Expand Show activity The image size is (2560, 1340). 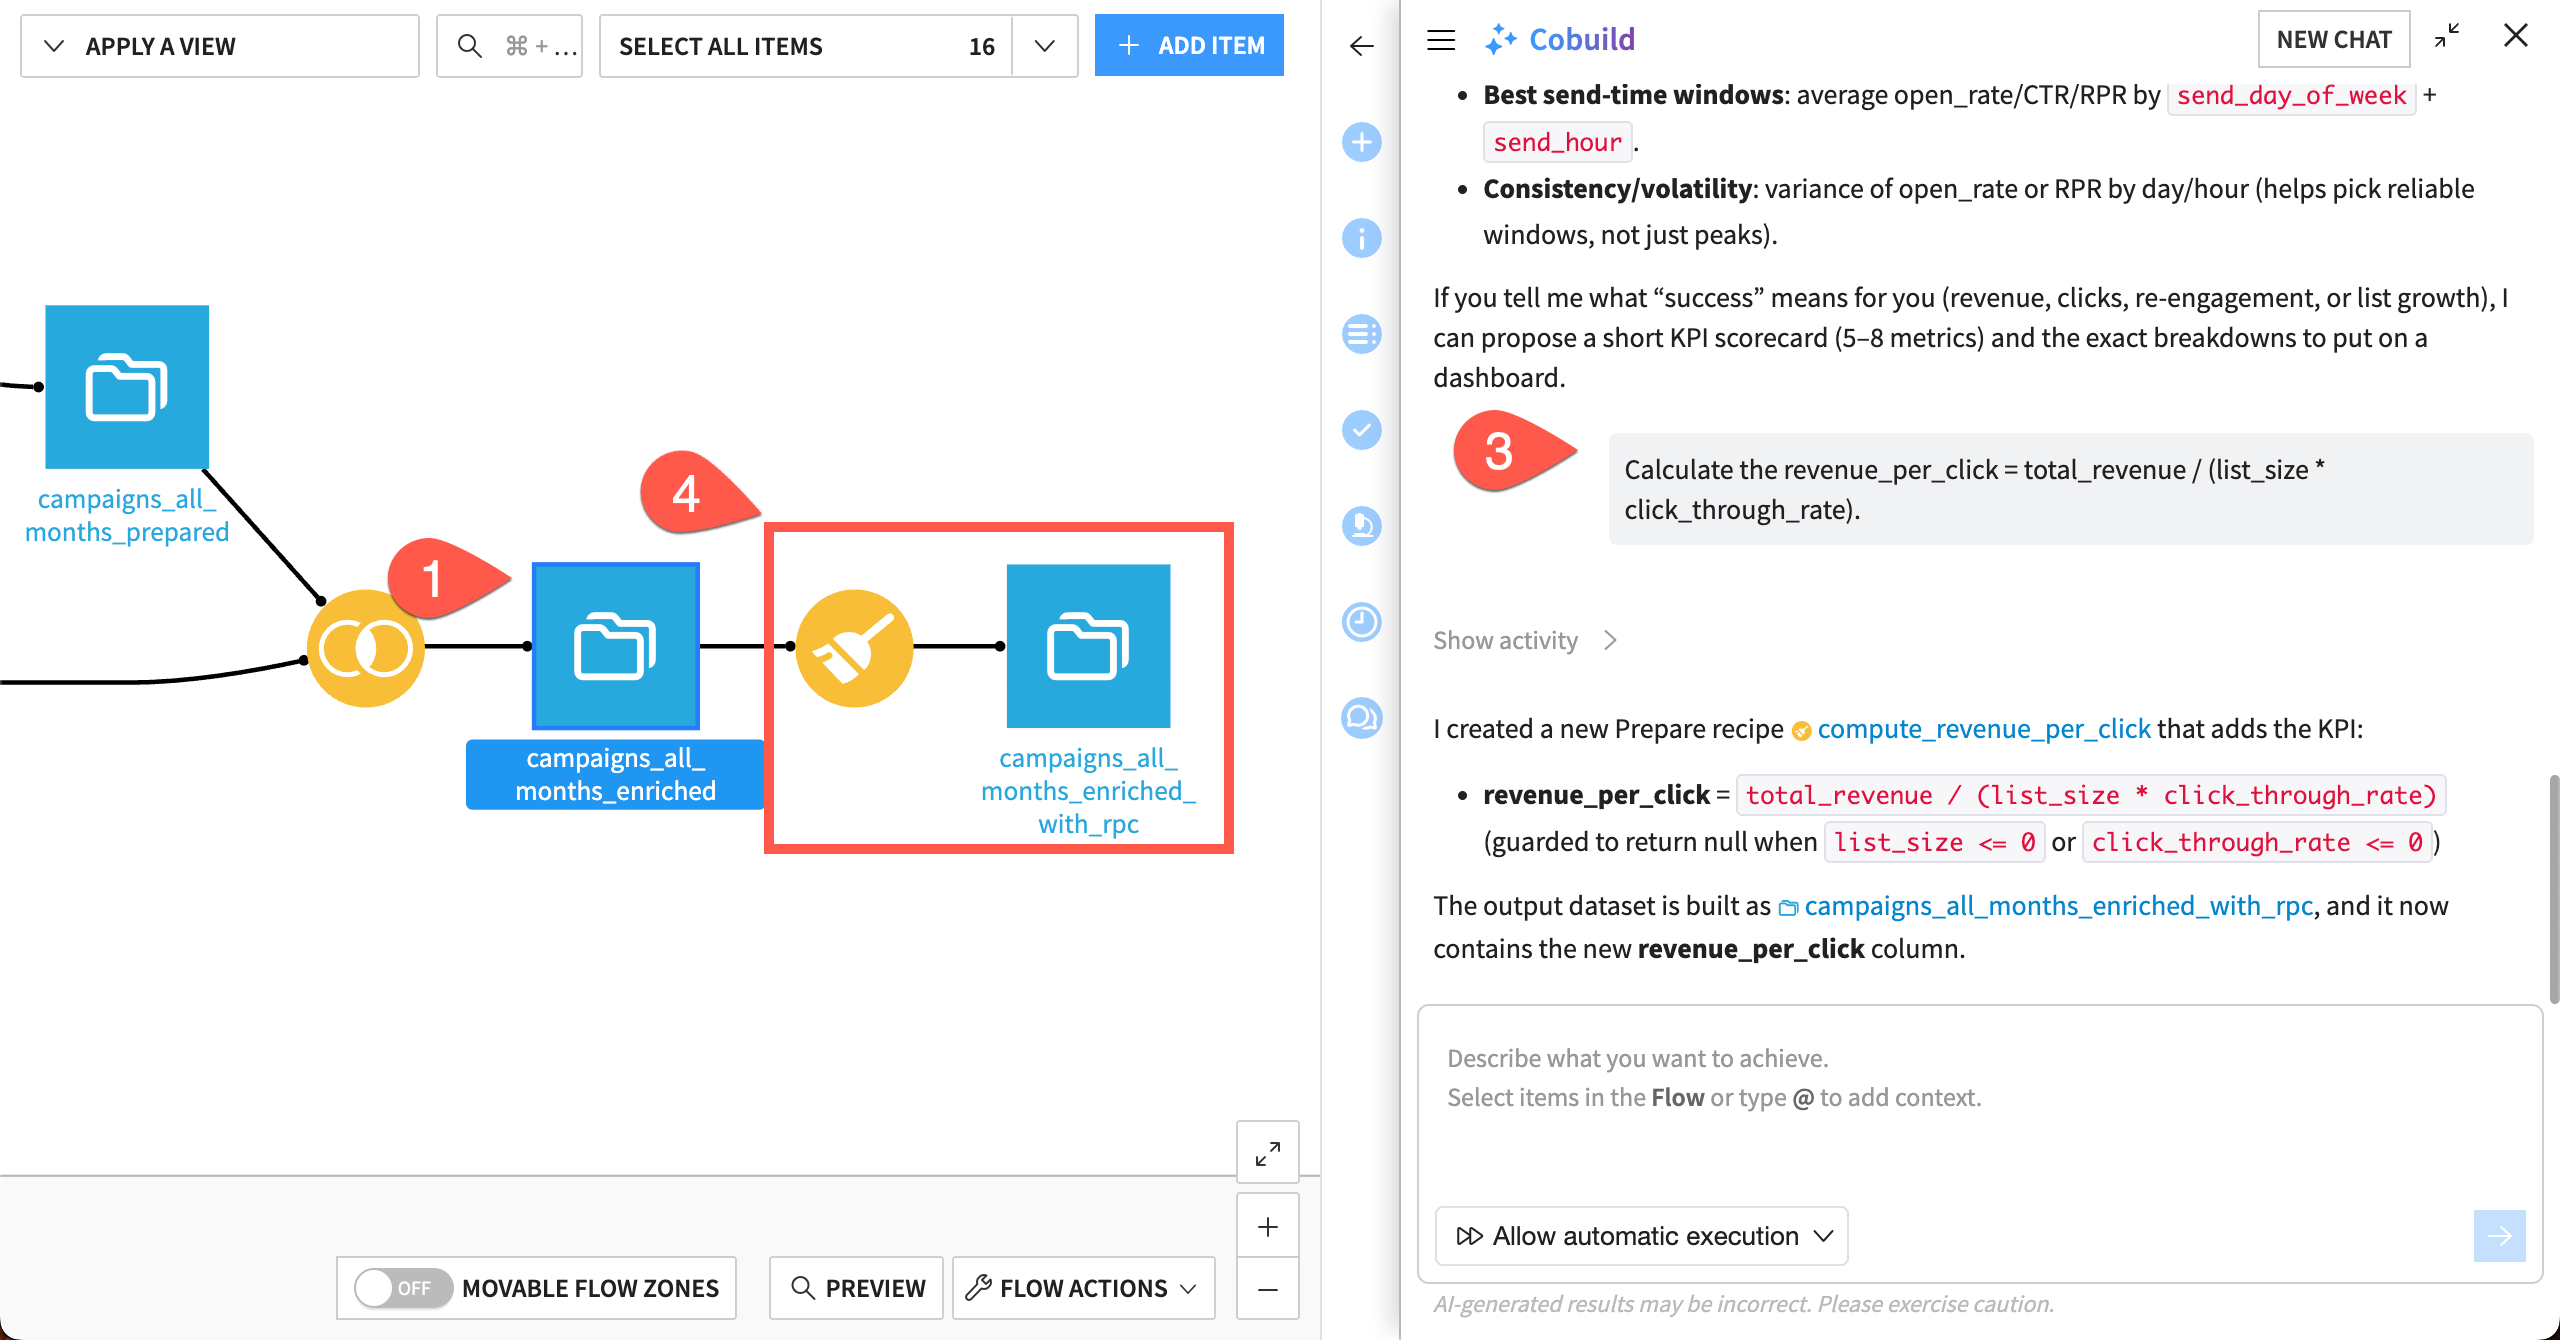(1525, 641)
